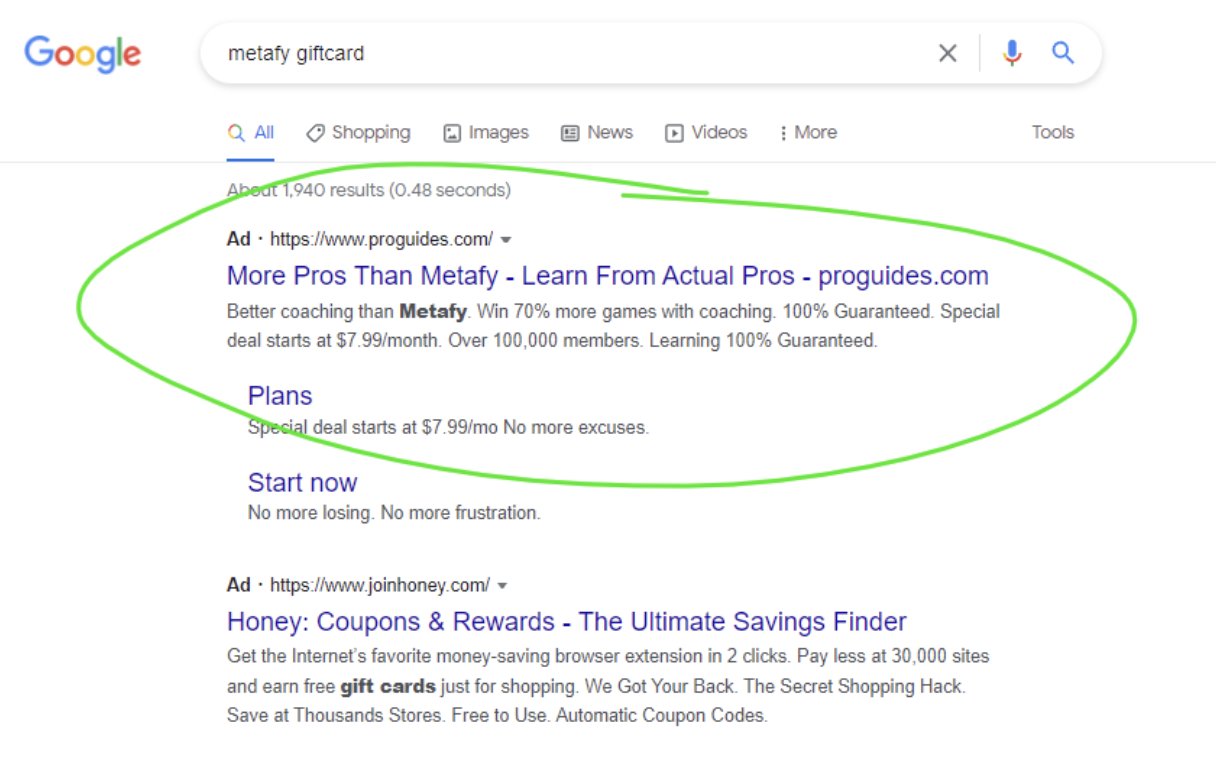Image resolution: width=1216 pixels, height=760 pixels.
Task: Click the blue magnifier search icon
Action: (1063, 53)
